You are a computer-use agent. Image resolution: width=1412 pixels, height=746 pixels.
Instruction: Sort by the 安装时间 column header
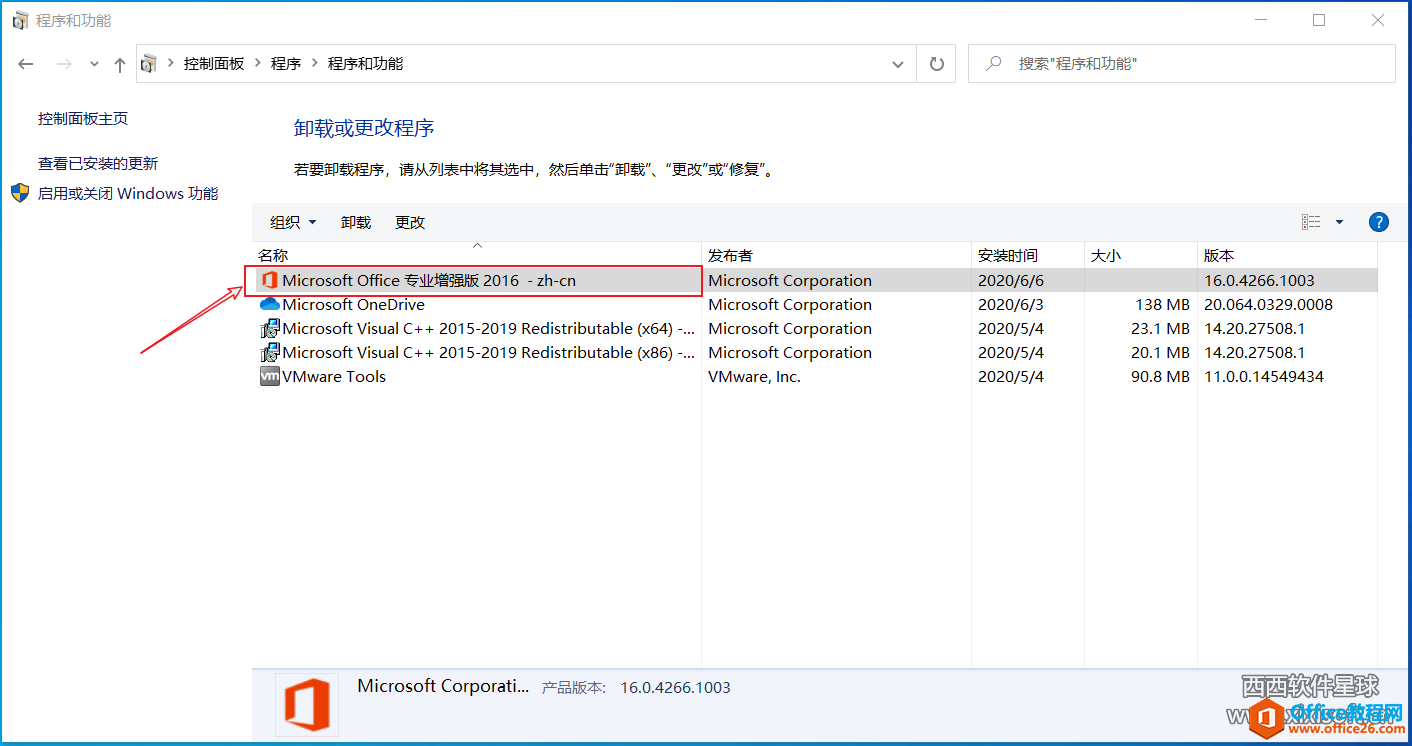click(x=1028, y=255)
